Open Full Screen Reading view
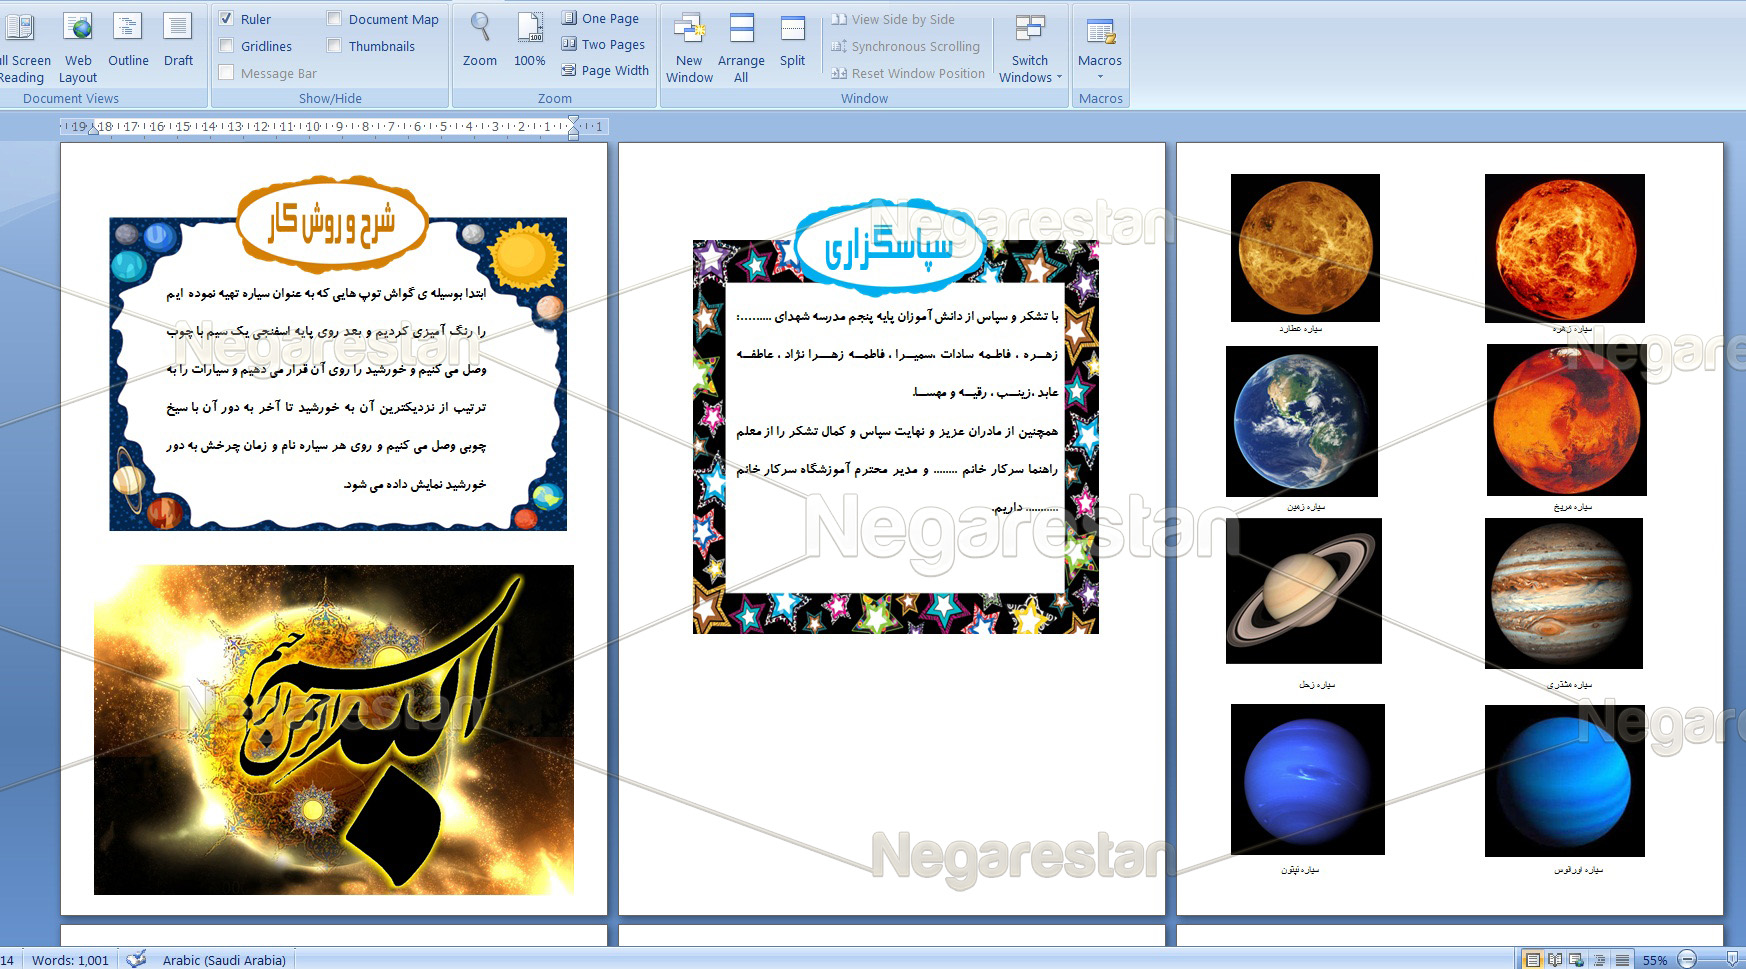The image size is (1746, 969). pyautogui.click(x=22, y=46)
